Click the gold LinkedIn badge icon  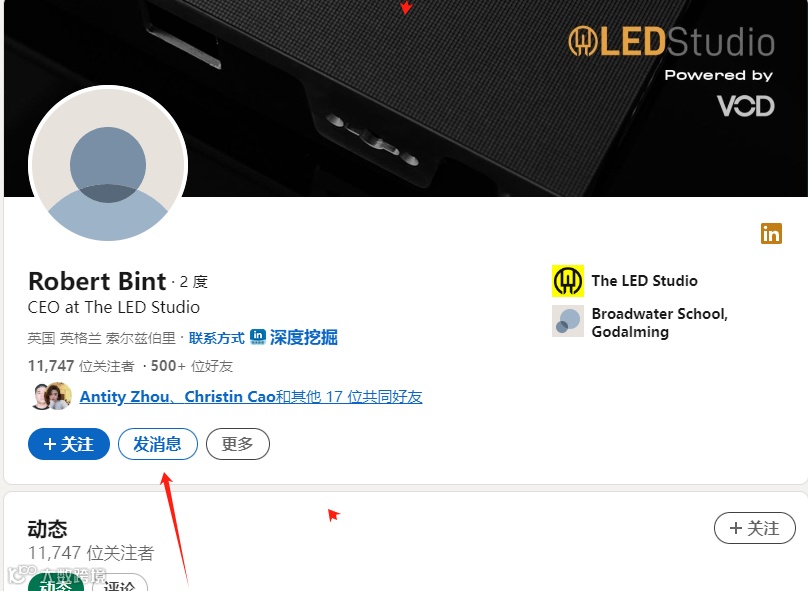(x=771, y=233)
